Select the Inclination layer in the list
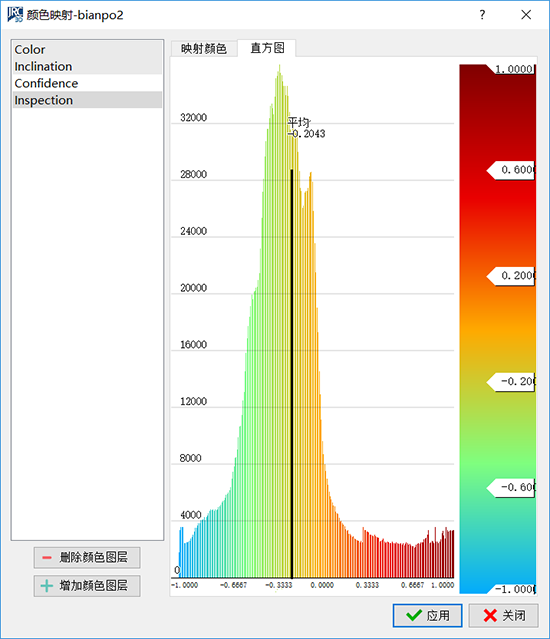The image size is (550, 639). pyautogui.click(x=87, y=66)
